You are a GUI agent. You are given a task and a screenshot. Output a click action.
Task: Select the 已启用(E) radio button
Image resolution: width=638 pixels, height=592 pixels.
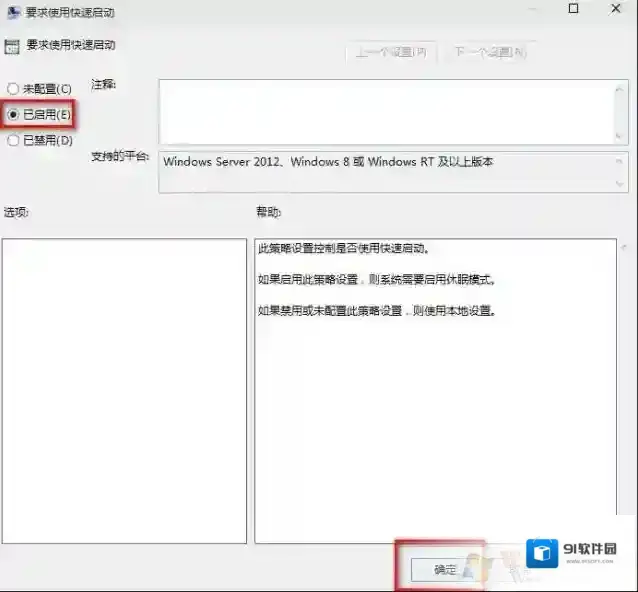[13, 115]
